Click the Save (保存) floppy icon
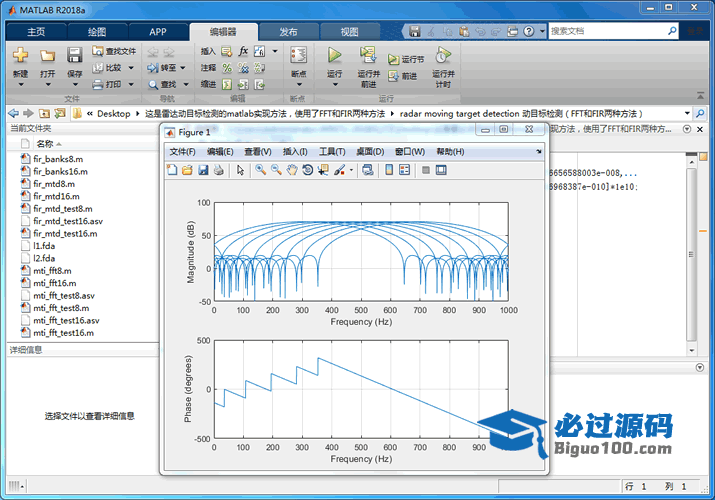Screen dimensions: 715x500 coord(74,55)
